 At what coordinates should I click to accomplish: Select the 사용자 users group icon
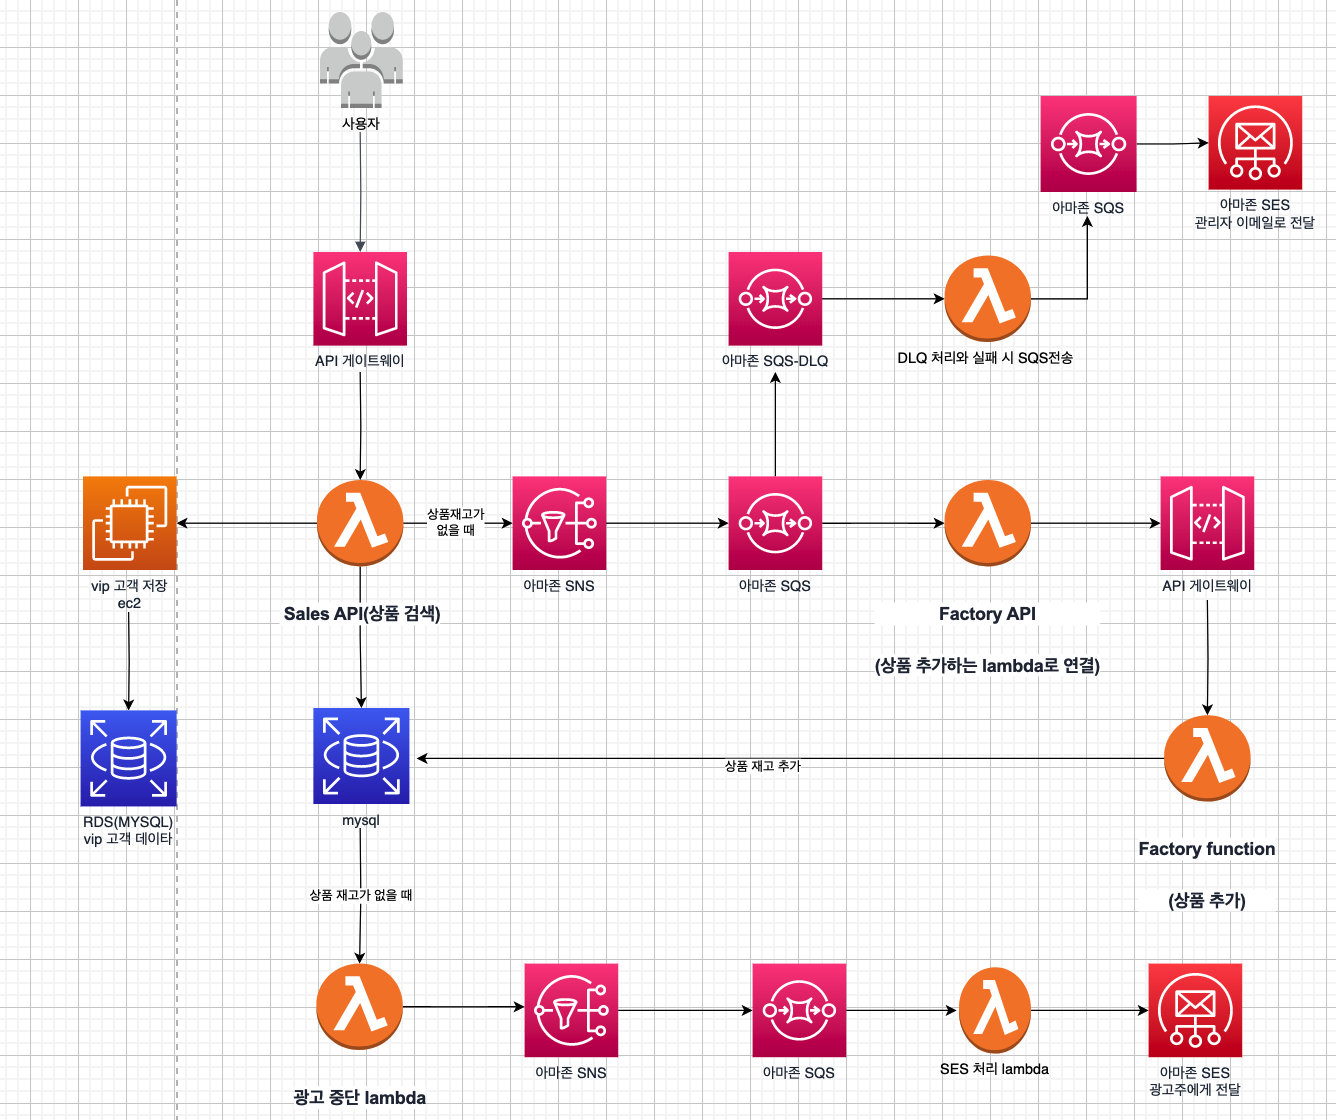[361, 60]
